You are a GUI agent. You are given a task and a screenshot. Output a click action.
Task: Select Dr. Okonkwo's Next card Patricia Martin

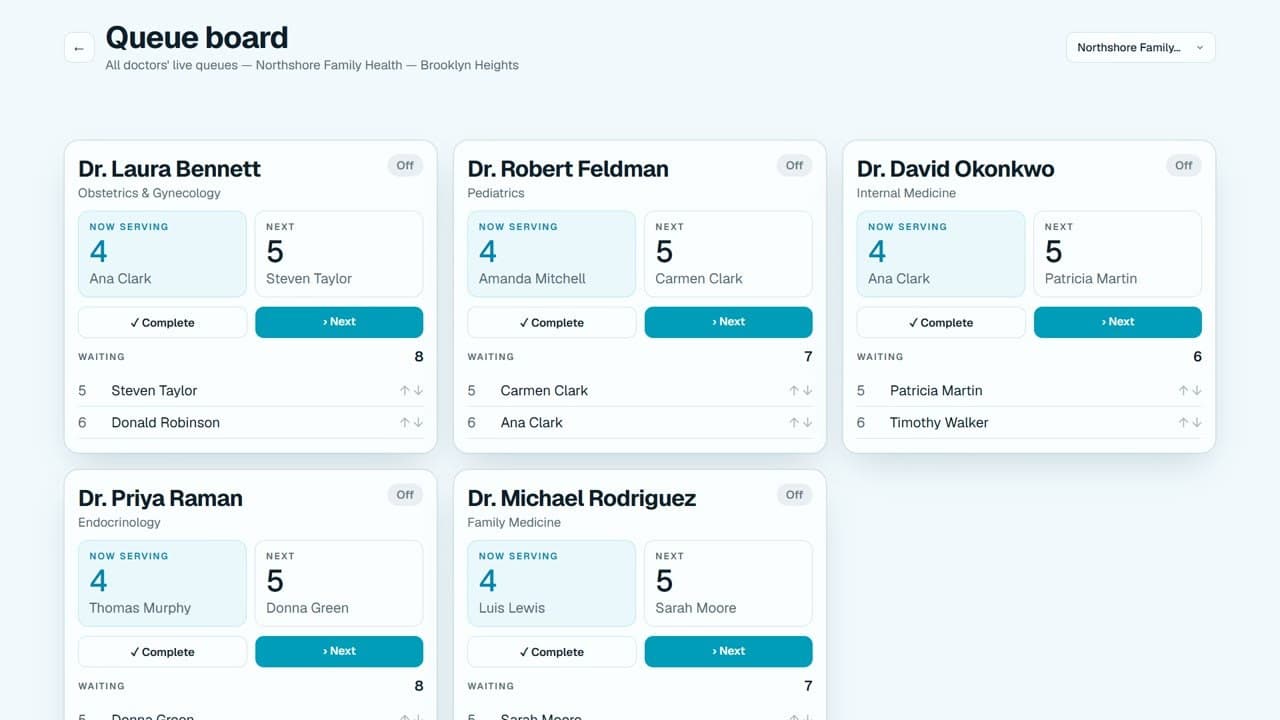pyautogui.click(x=1118, y=254)
